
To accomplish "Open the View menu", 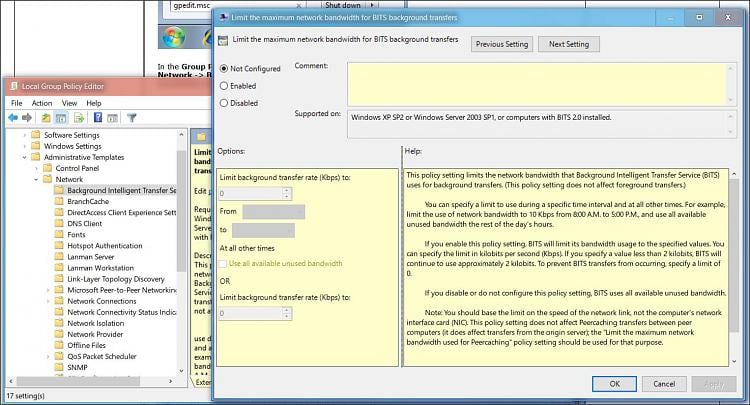I will click(x=69, y=103).
